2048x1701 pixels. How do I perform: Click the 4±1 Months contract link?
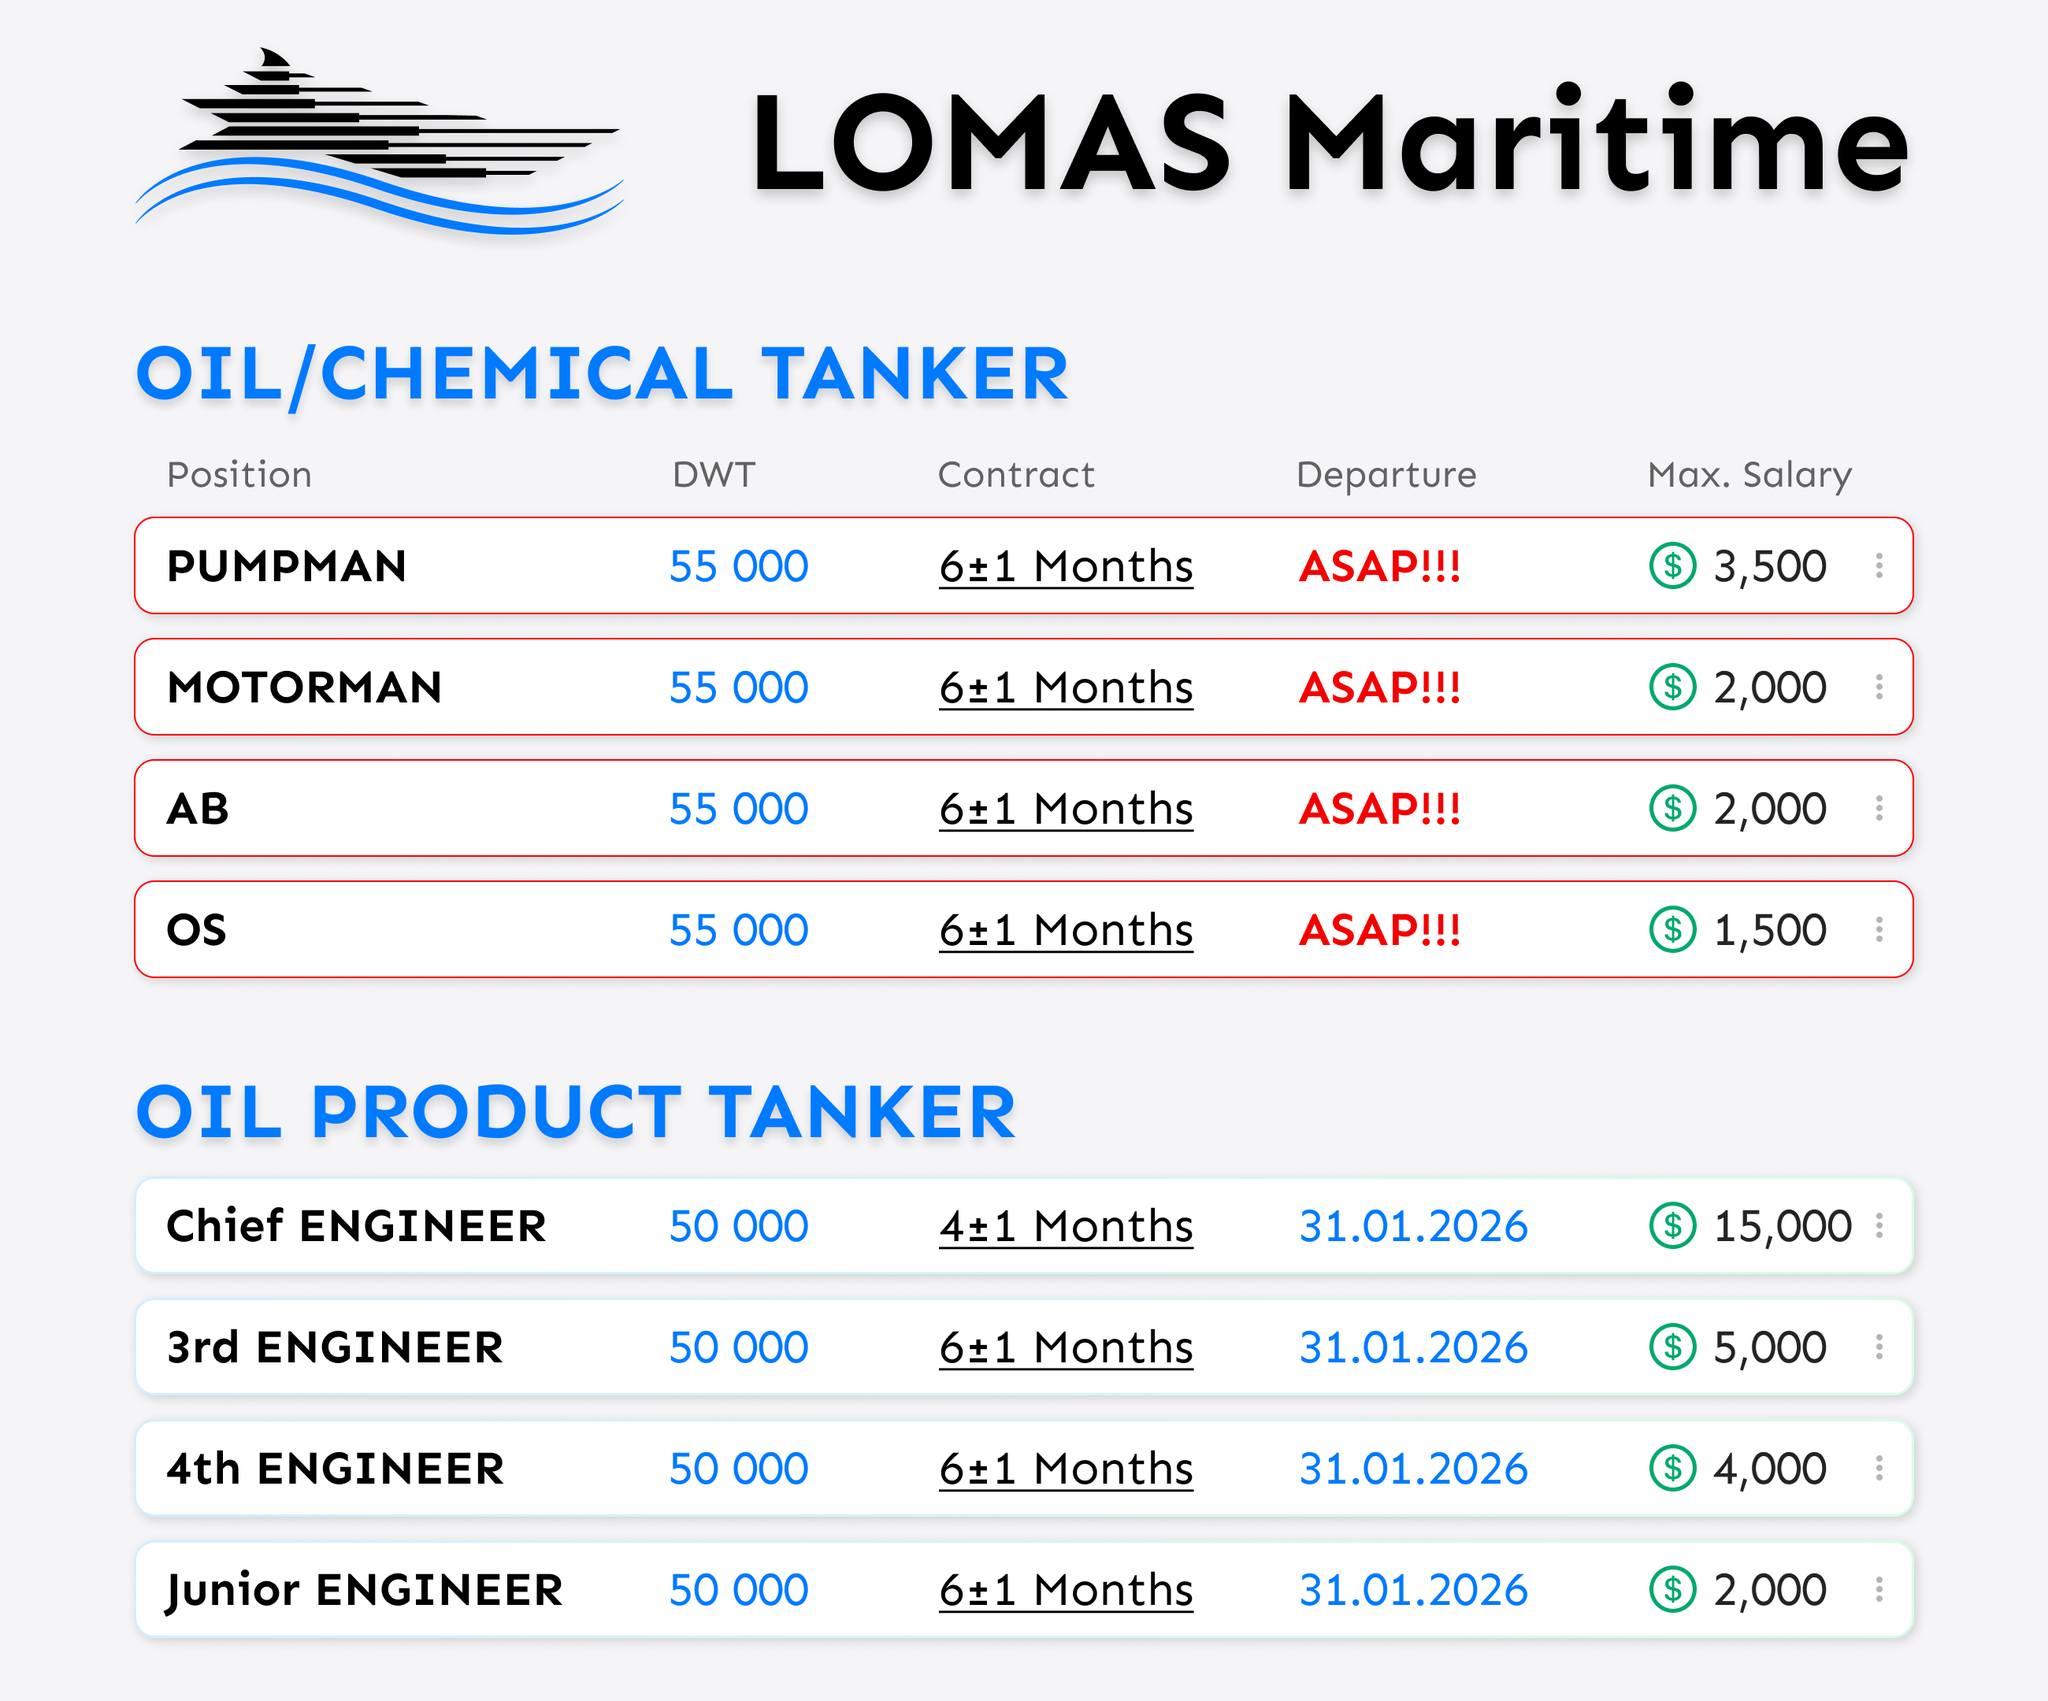(x=1066, y=1227)
